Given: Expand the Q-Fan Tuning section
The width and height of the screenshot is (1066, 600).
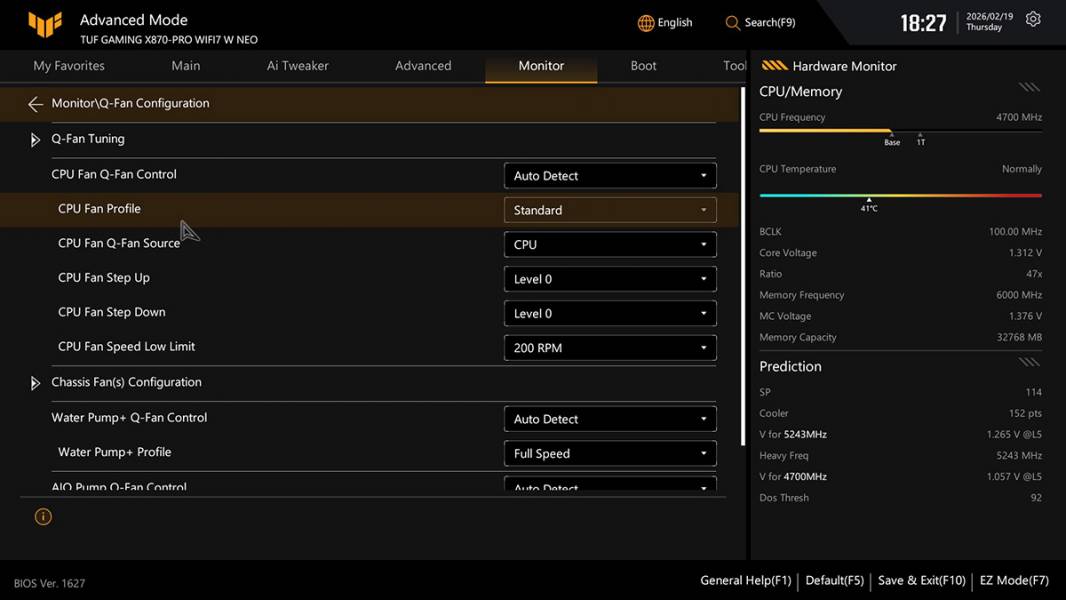Looking at the screenshot, I should point(36,140).
